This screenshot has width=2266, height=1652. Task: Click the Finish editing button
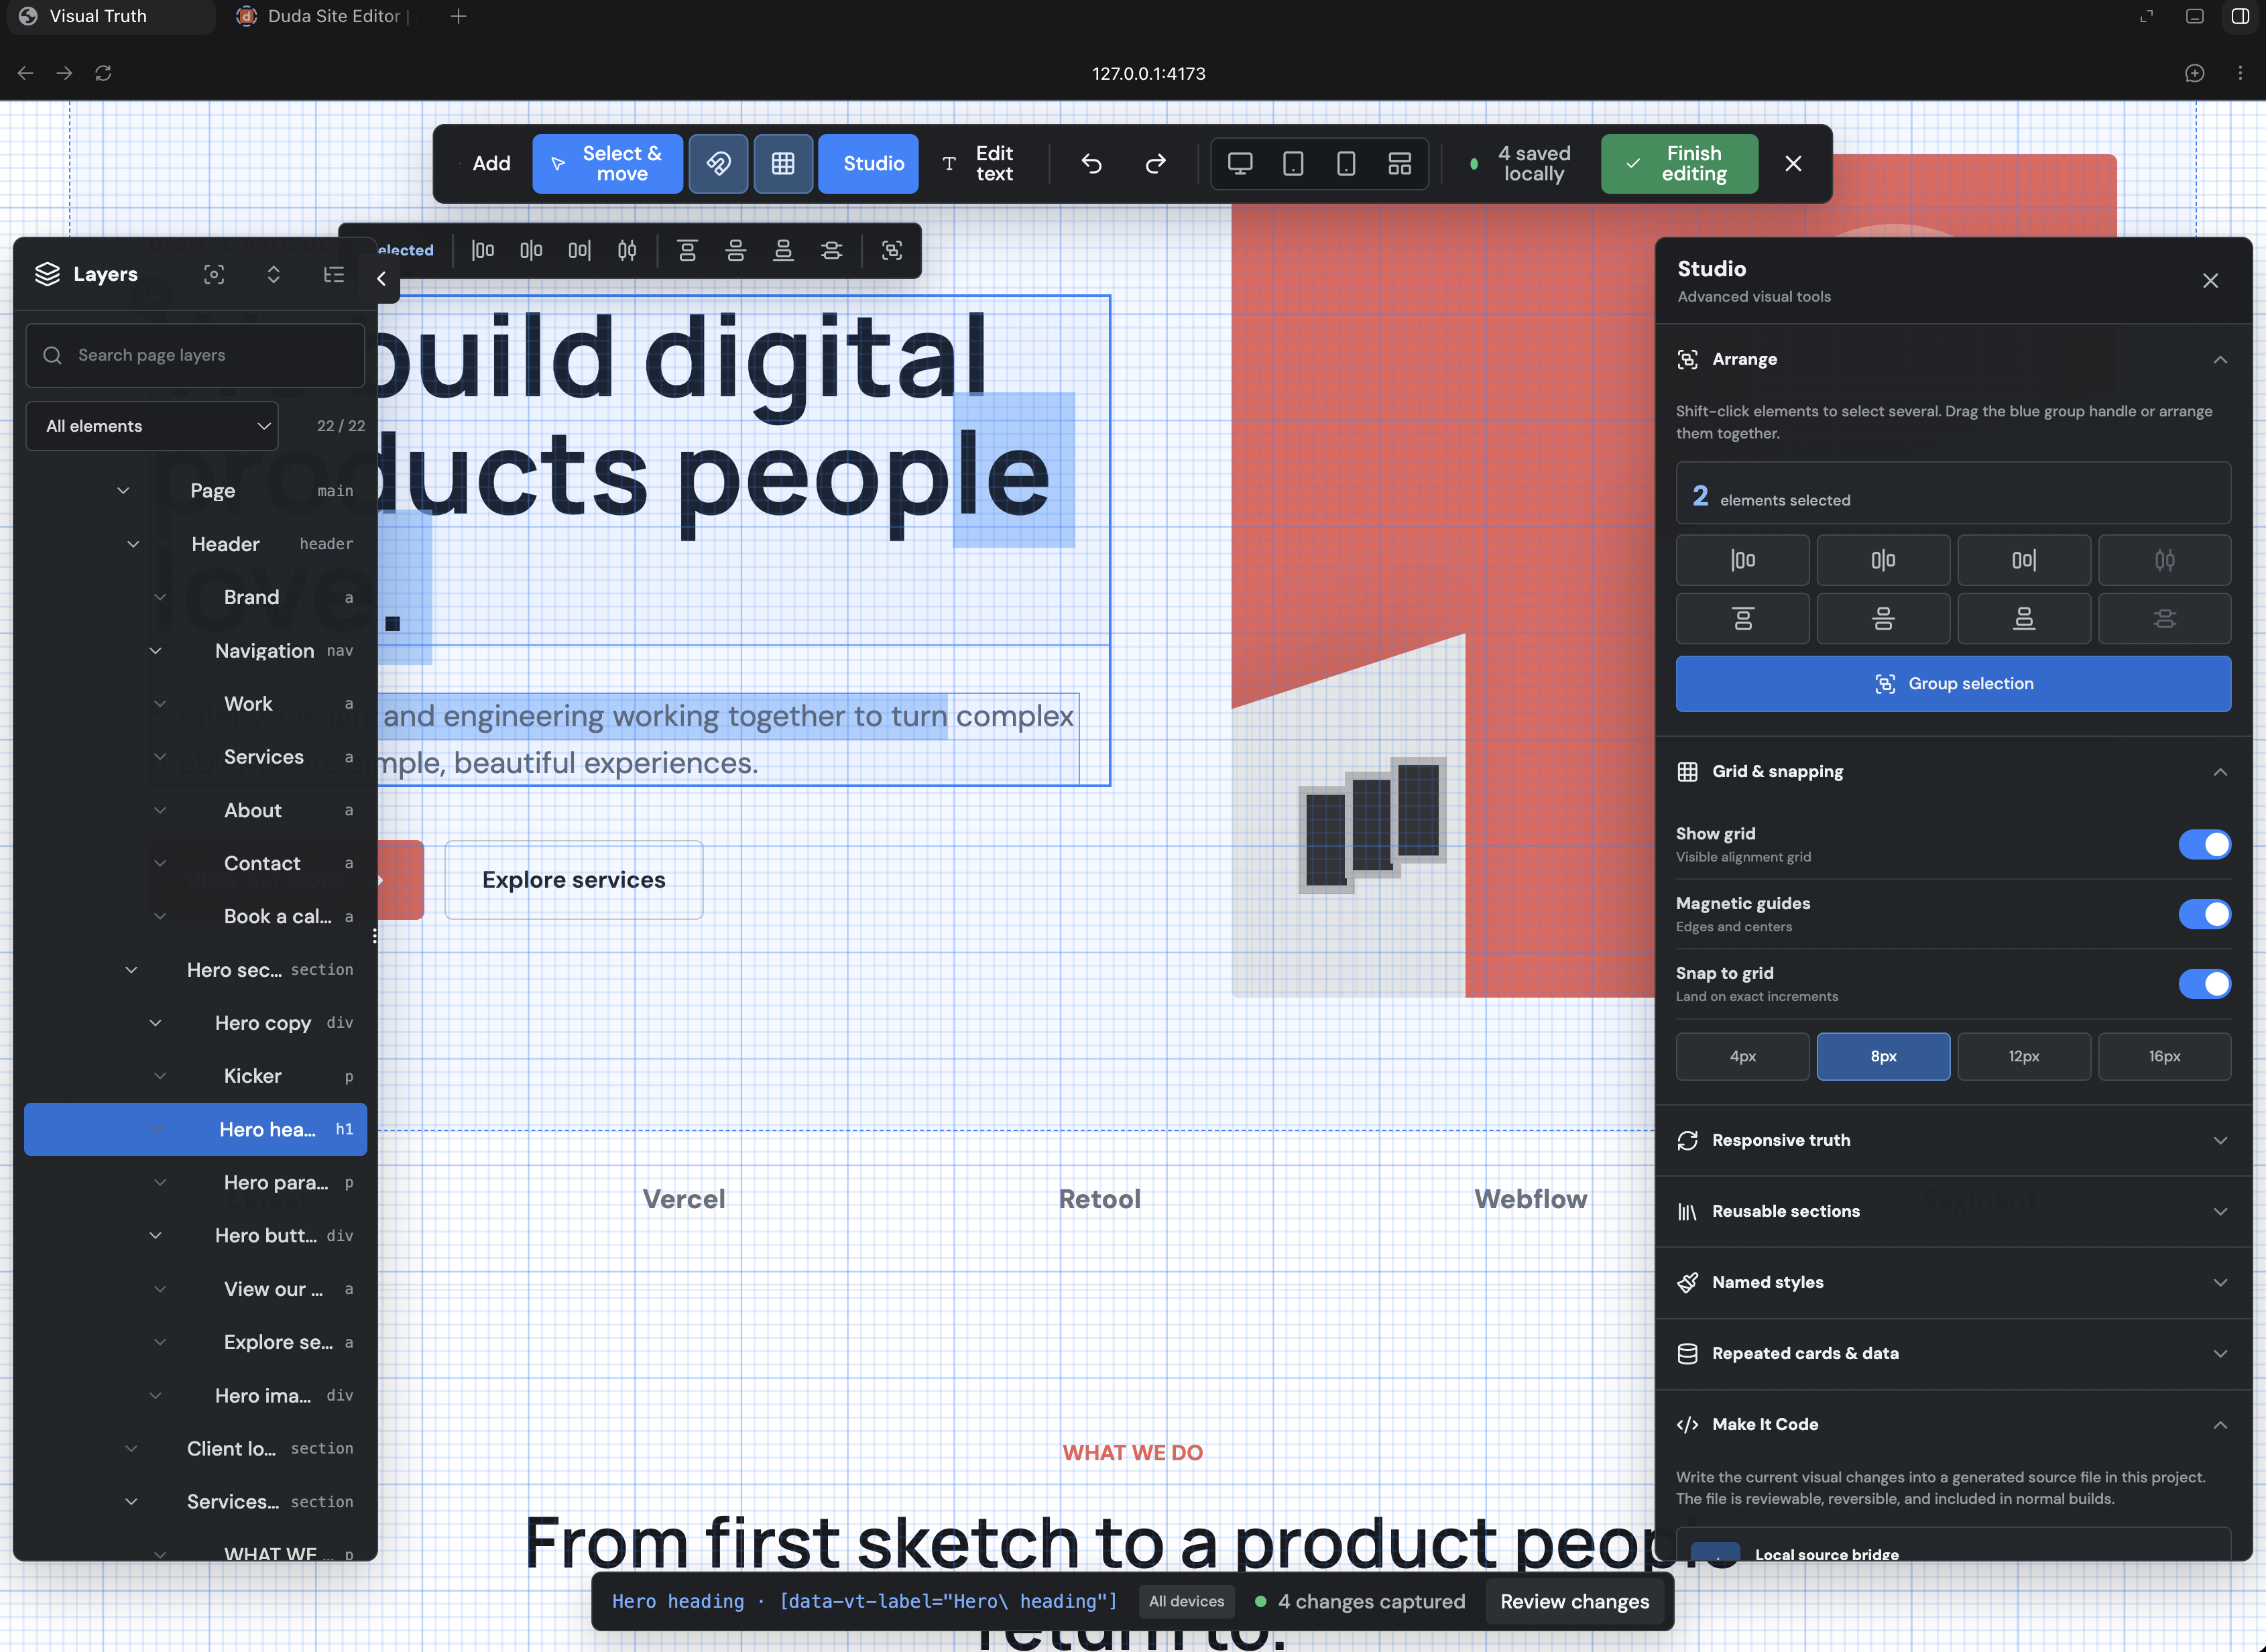[1679, 163]
